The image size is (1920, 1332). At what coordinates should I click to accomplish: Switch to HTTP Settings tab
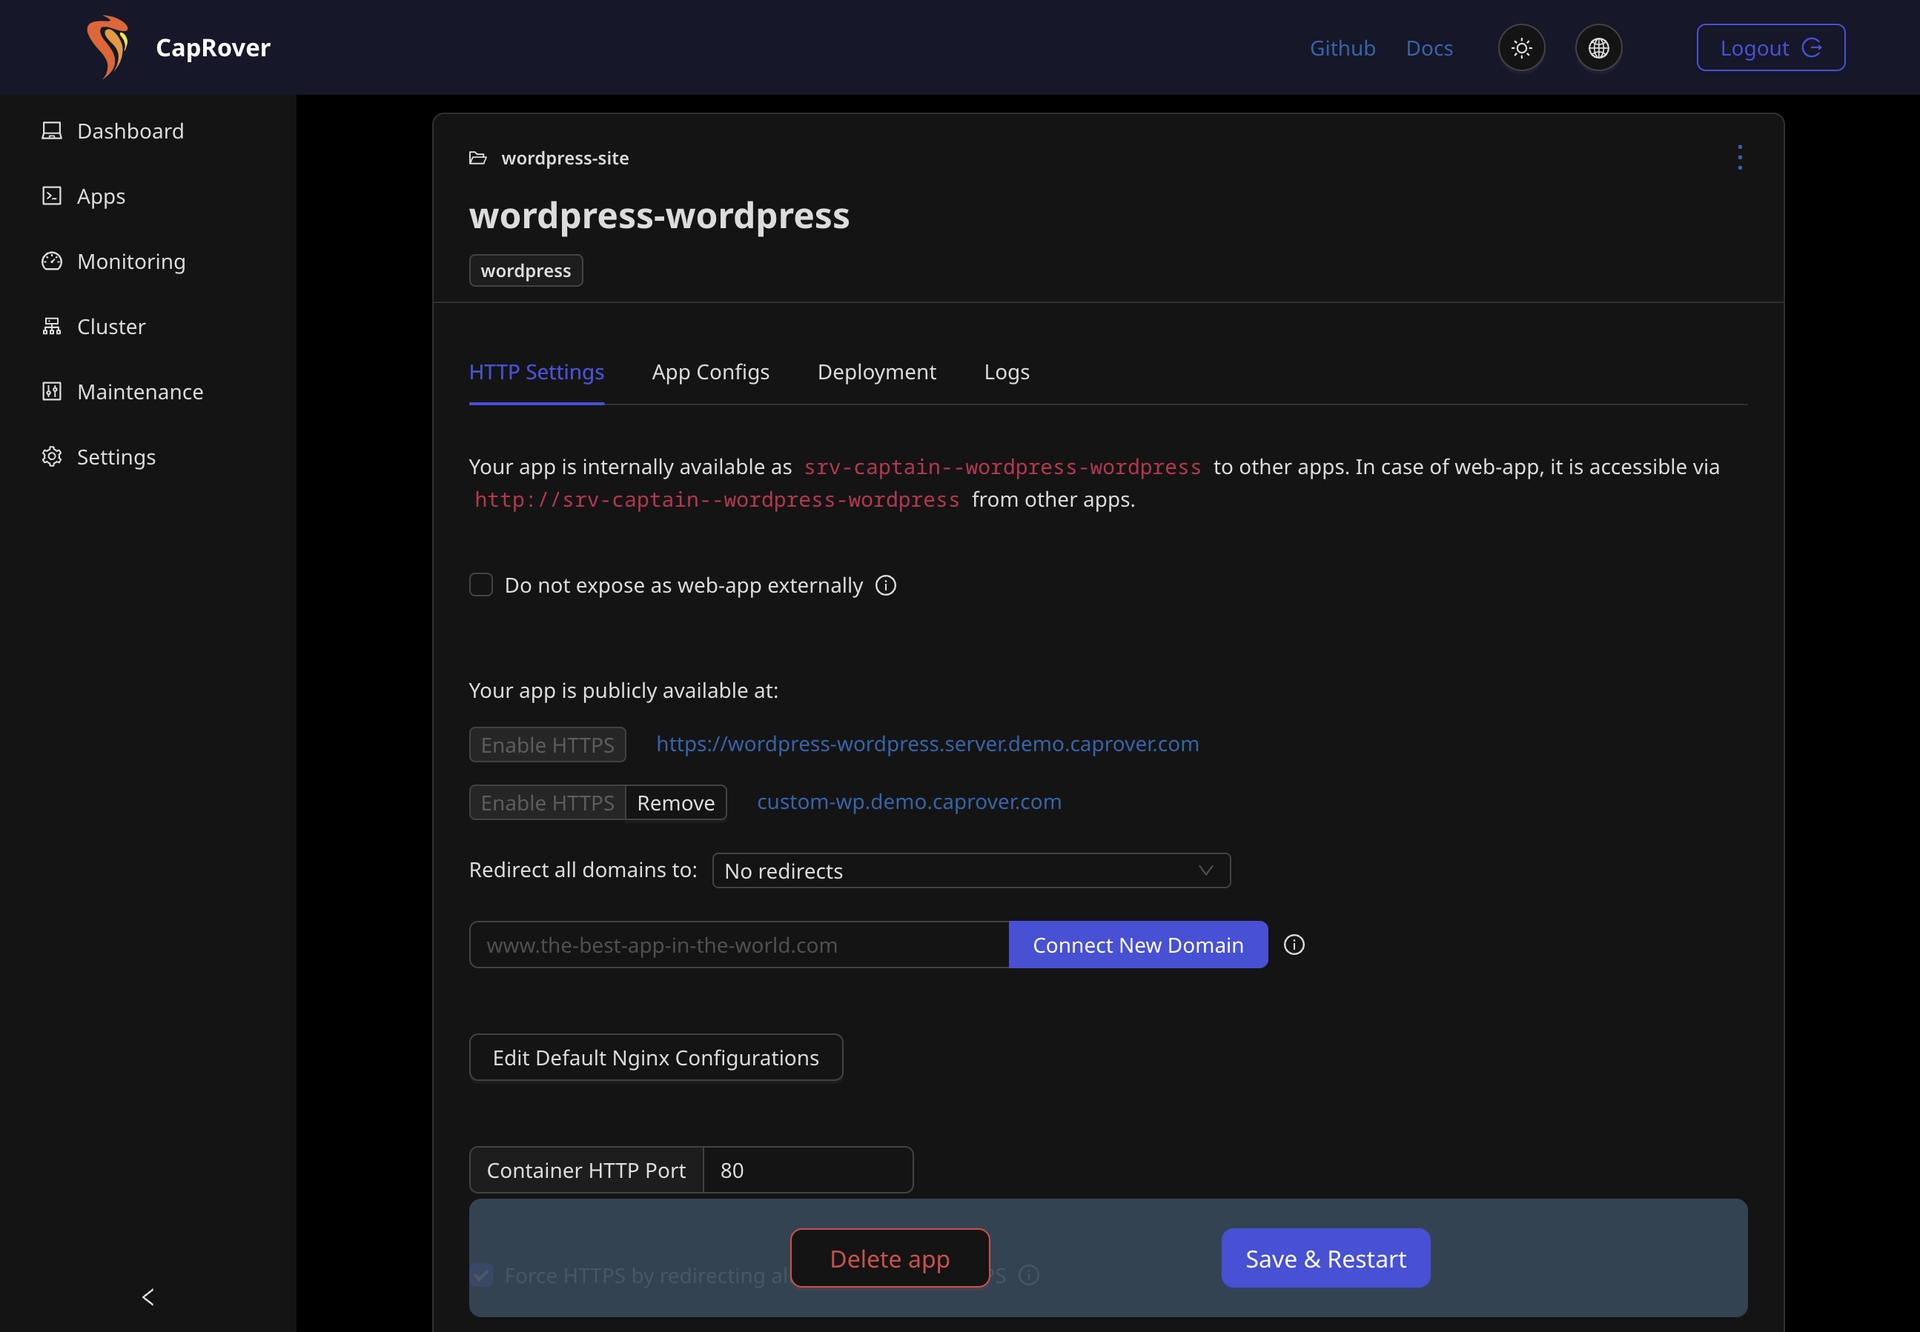tap(536, 372)
